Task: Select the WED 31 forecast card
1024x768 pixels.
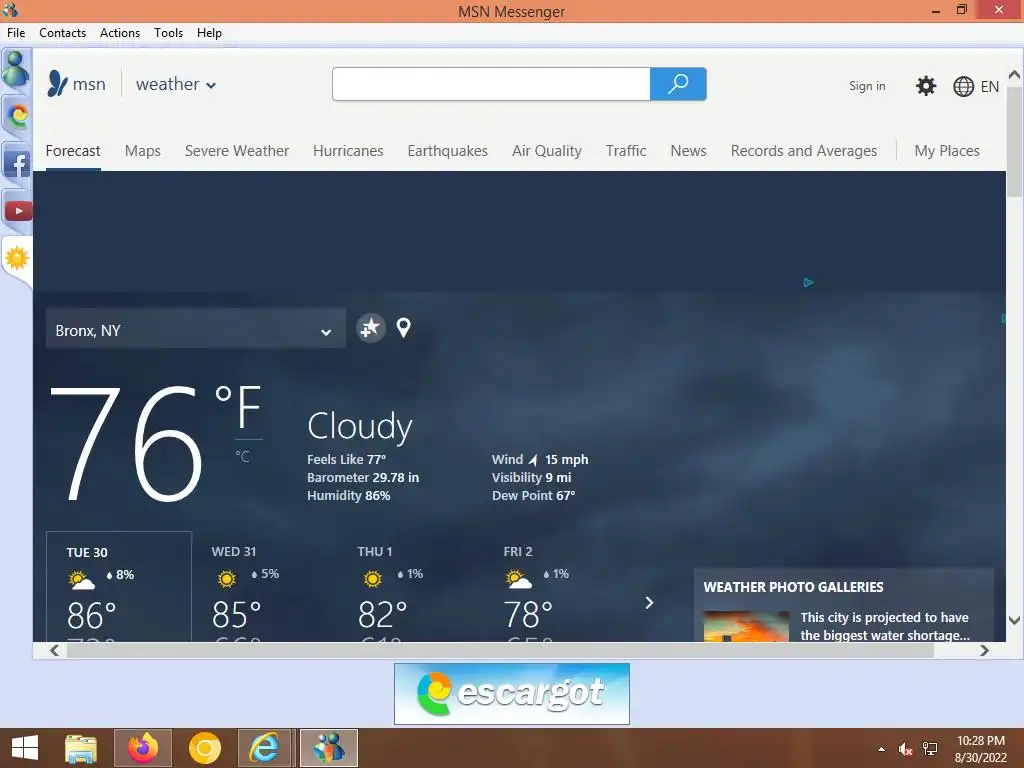Action: [264, 586]
